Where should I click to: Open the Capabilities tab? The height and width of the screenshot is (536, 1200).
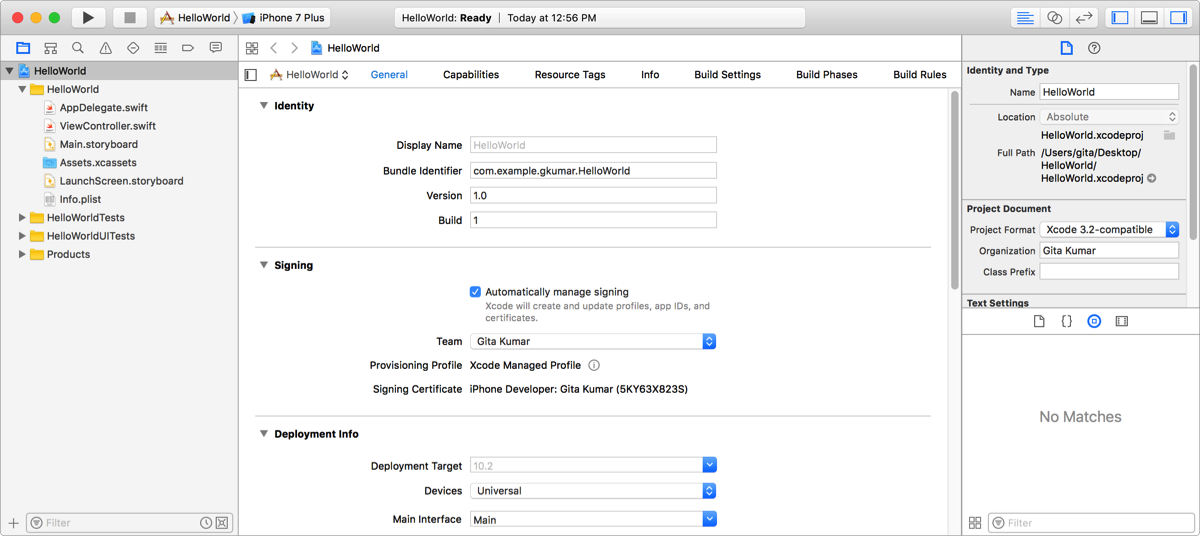pyautogui.click(x=470, y=75)
